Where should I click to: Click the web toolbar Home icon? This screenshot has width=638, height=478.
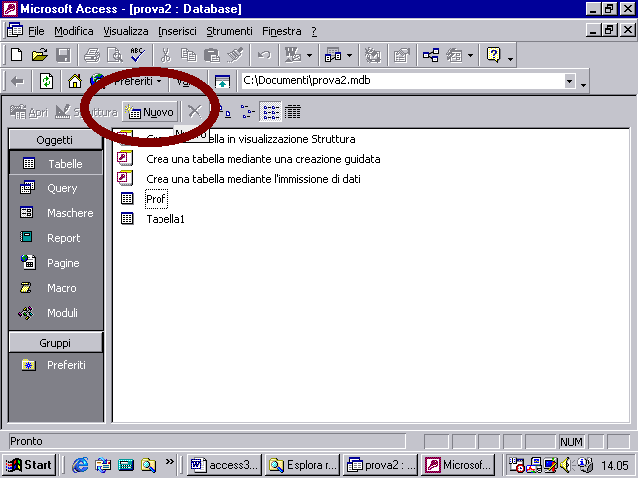[x=74, y=81]
